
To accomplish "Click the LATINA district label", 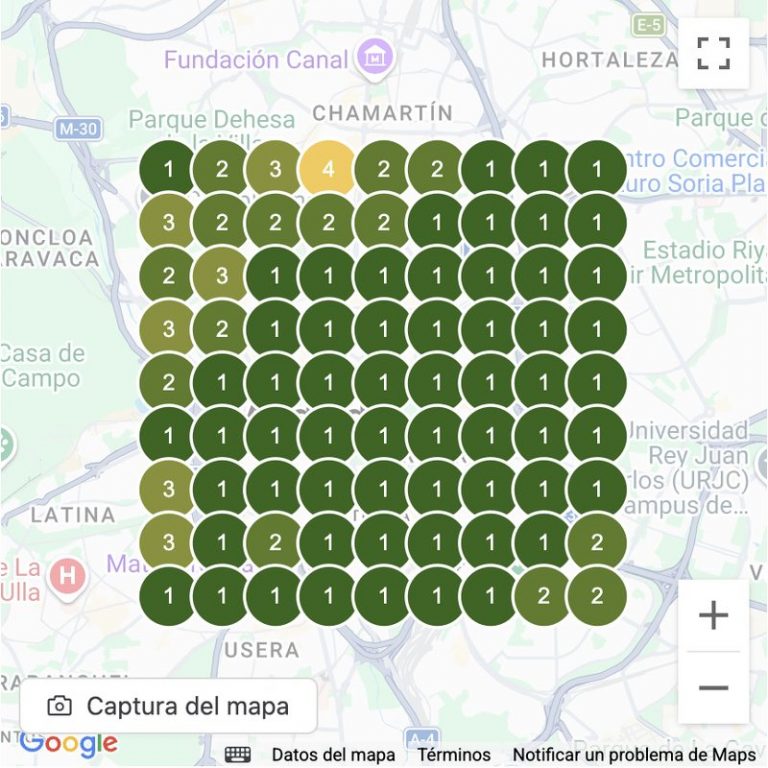I will tap(73, 515).
